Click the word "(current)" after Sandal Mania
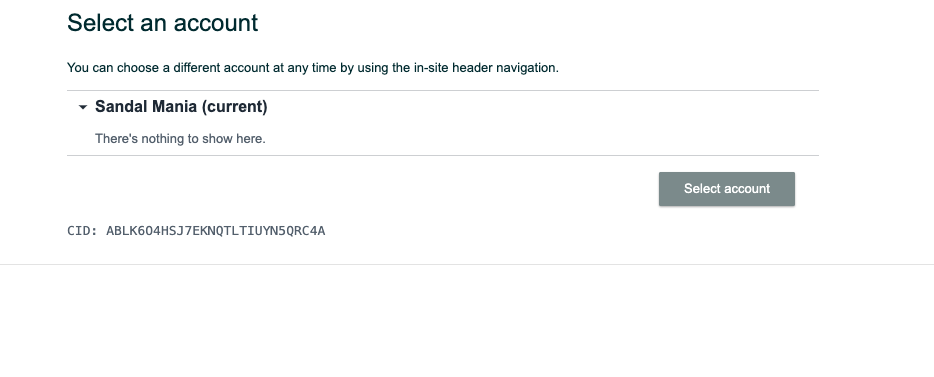The width and height of the screenshot is (934, 377). coord(234,107)
